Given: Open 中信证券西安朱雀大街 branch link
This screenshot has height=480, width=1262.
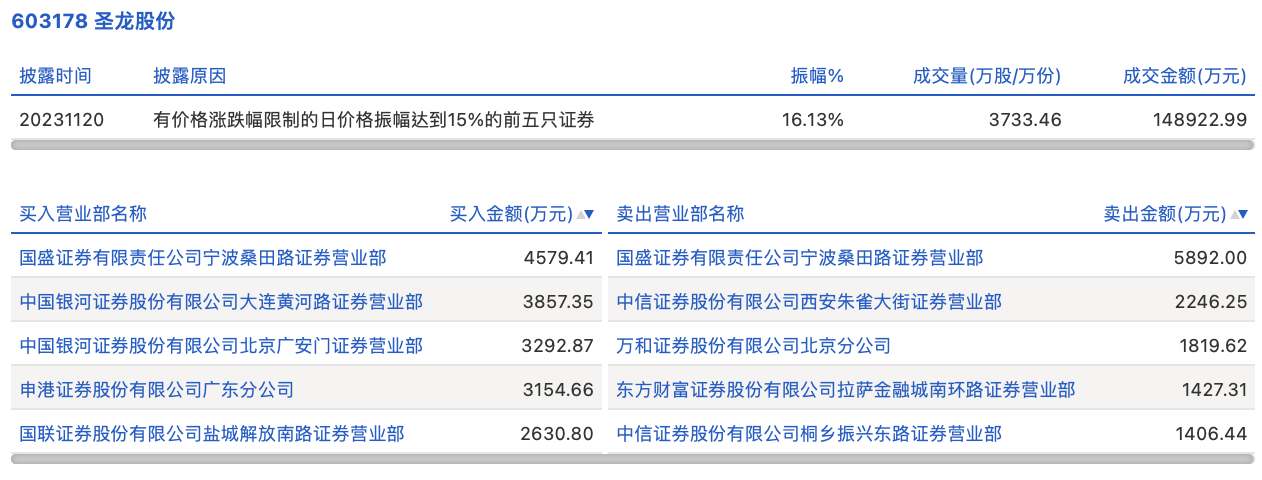Looking at the screenshot, I should tap(809, 302).
